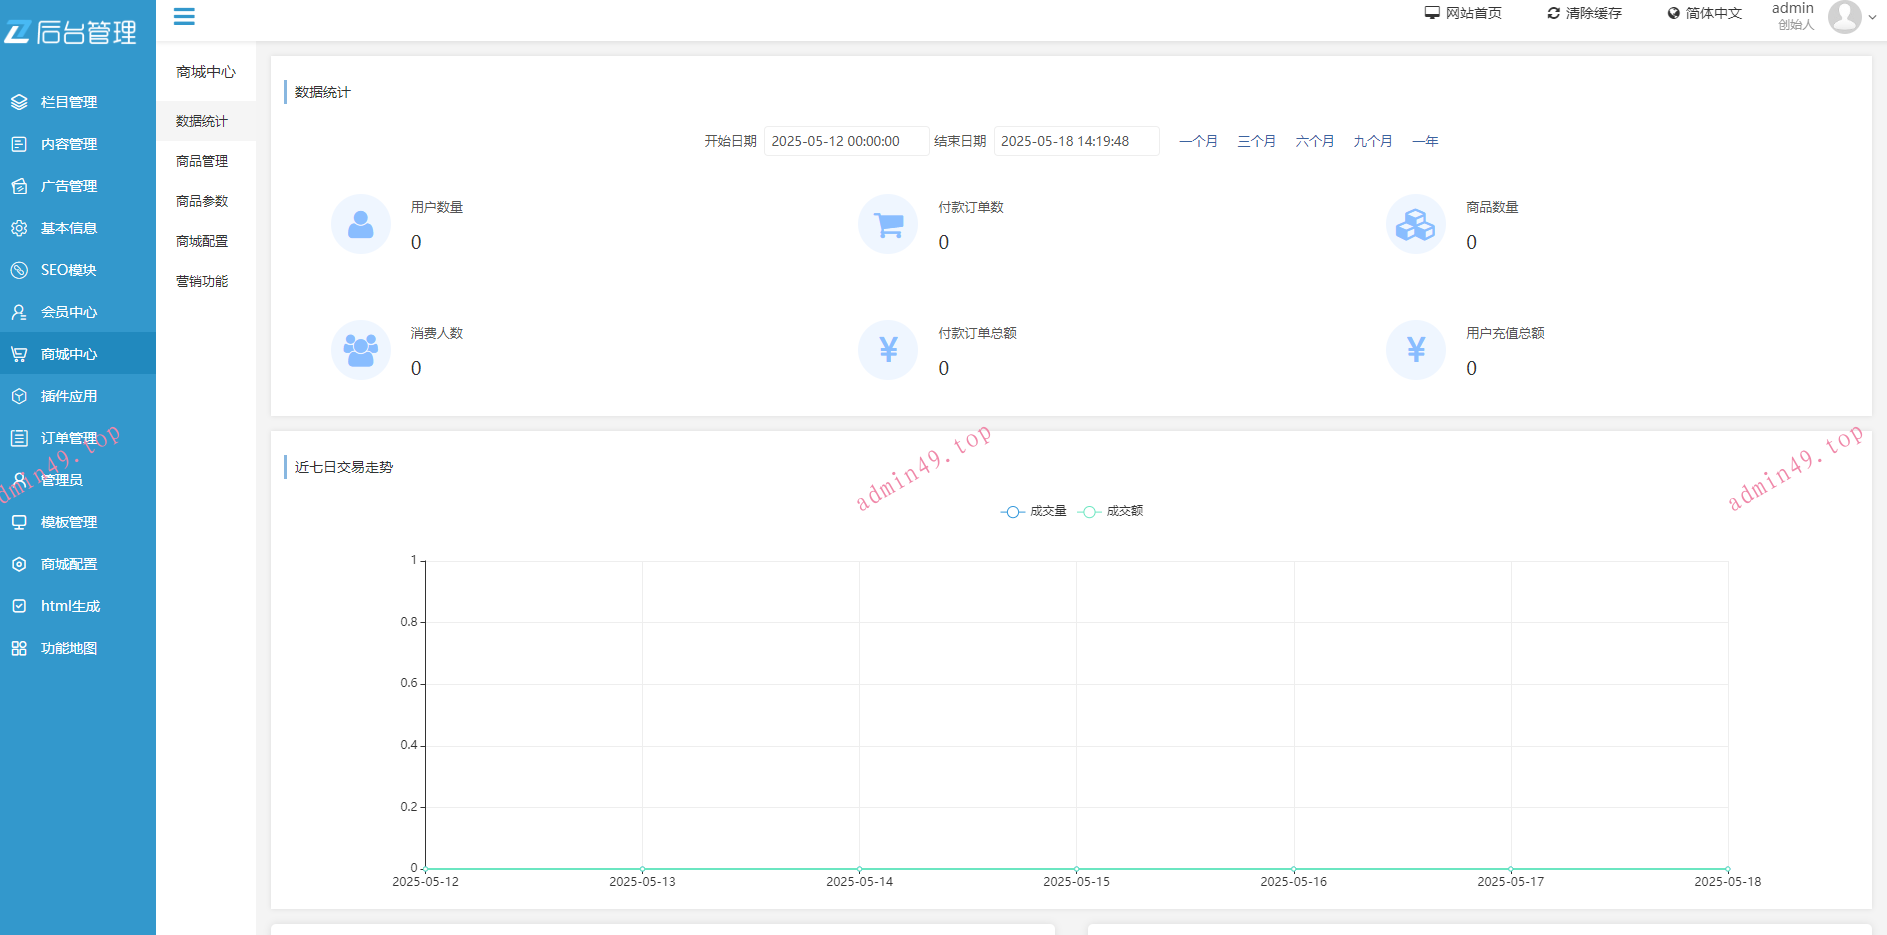The image size is (1887, 935).
Task: Click the 三个月 range link
Action: [x=1256, y=141]
